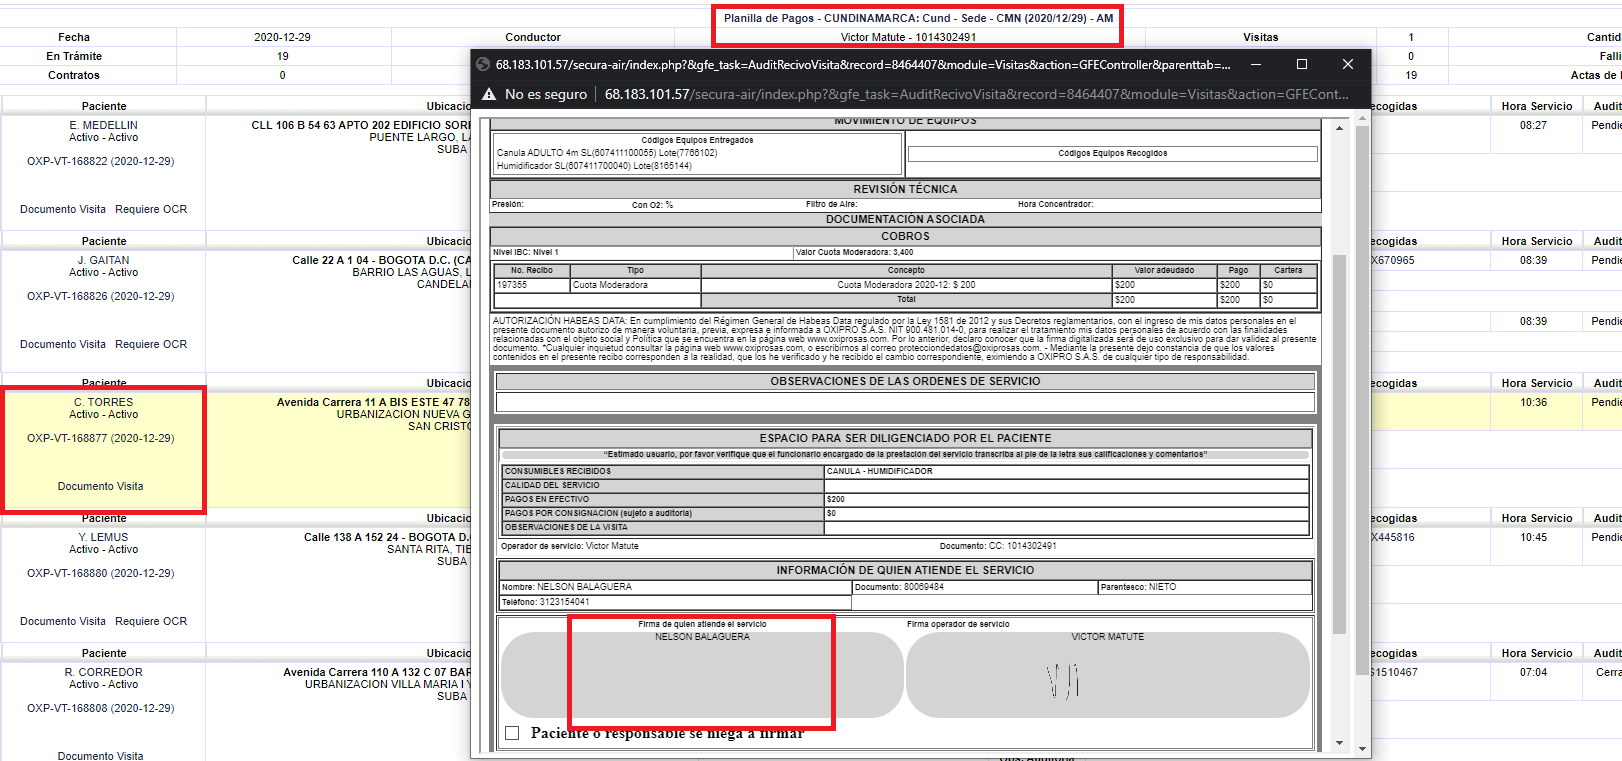Click conductor 'Victor Matute - 1014302491'

tap(908, 37)
